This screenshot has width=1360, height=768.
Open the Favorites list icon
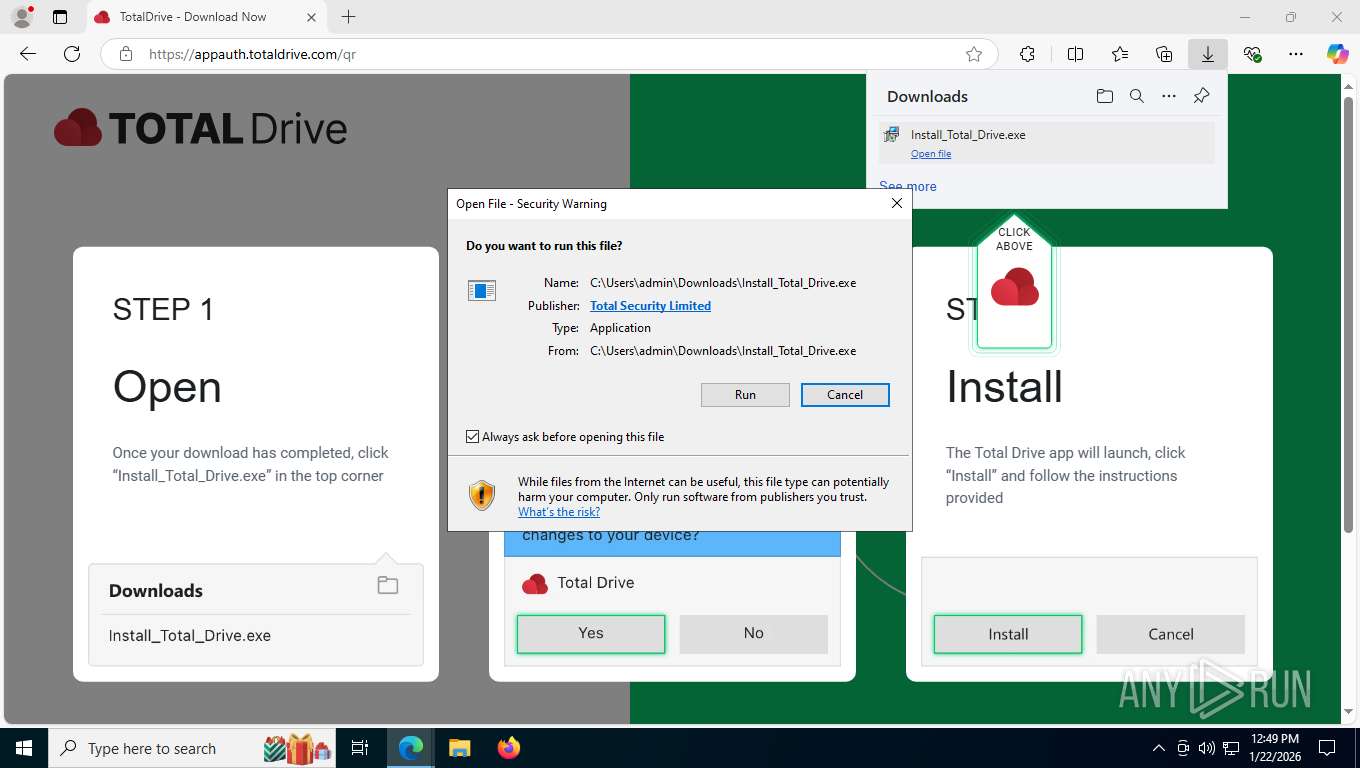click(1120, 54)
